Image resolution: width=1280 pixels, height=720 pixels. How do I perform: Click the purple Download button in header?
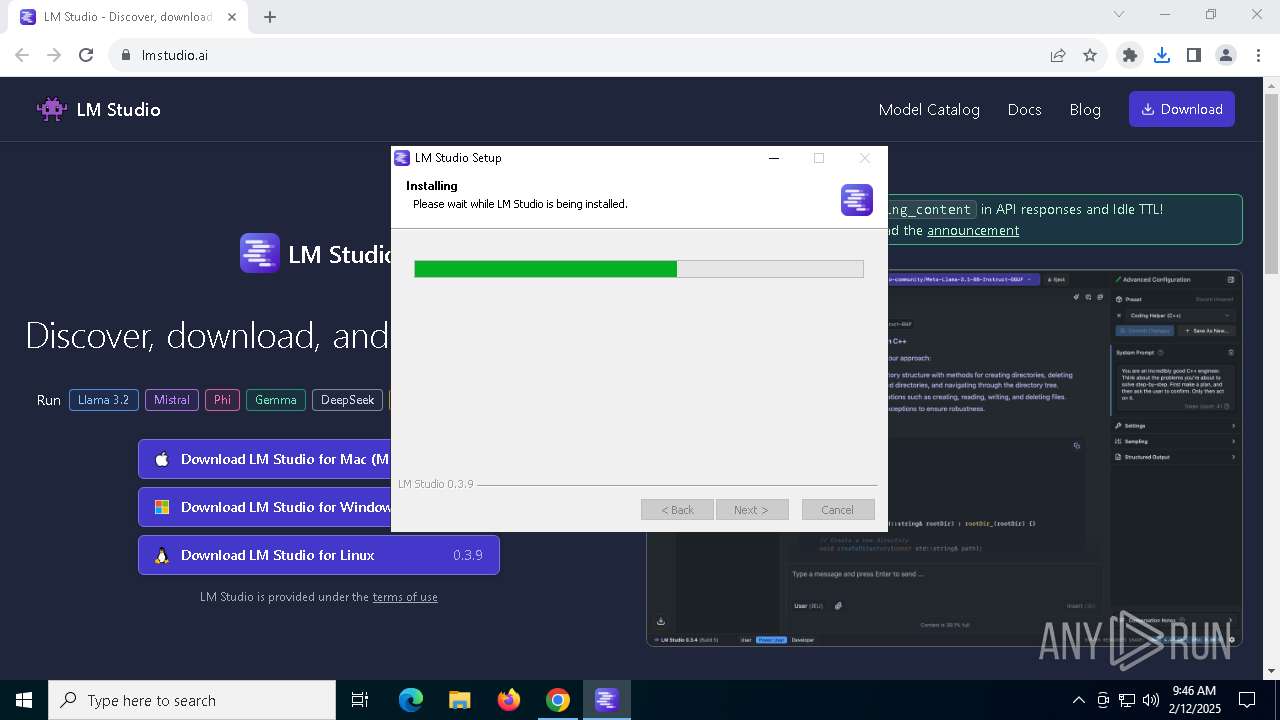(x=1182, y=109)
